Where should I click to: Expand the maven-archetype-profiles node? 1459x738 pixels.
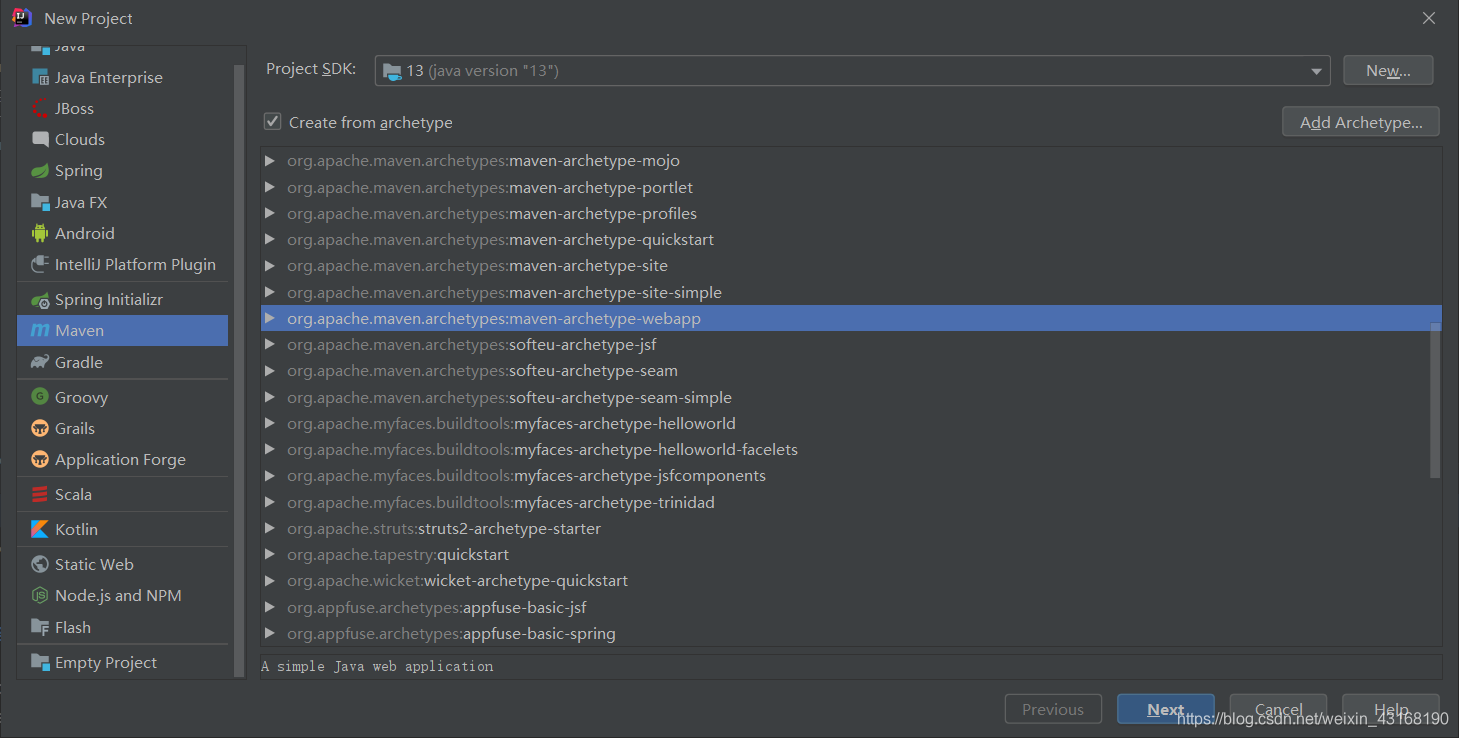click(270, 213)
